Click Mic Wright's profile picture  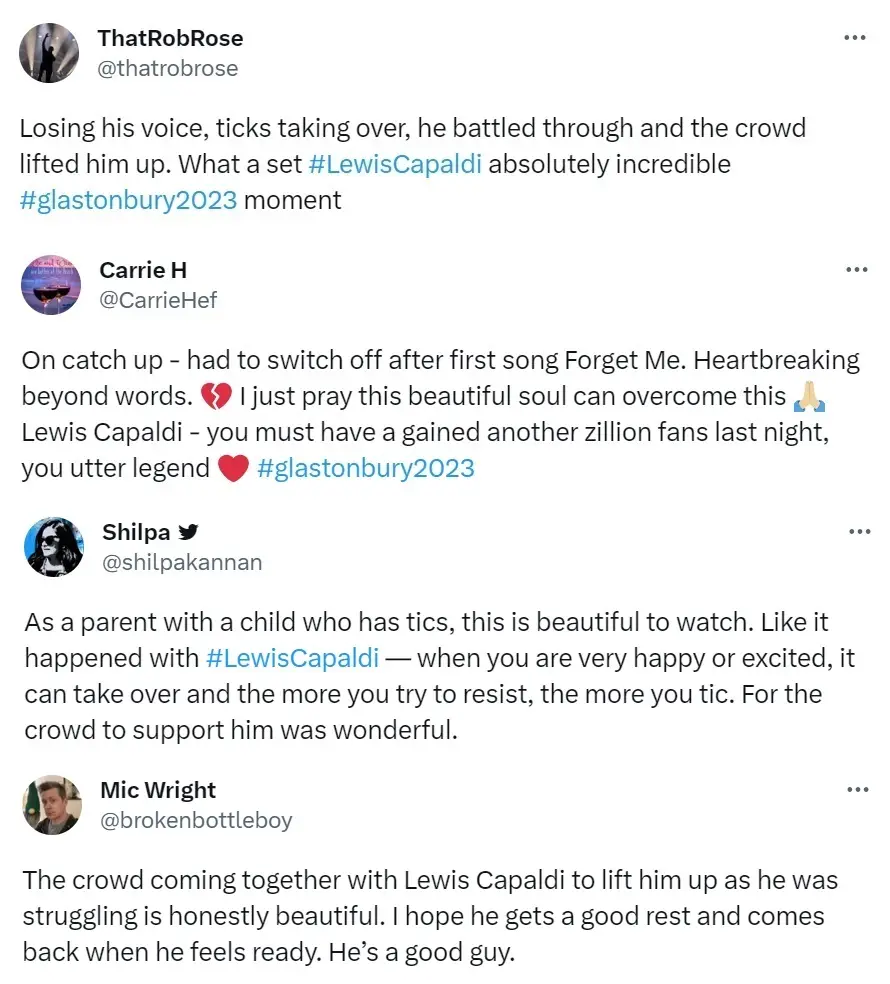click(x=53, y=805)
